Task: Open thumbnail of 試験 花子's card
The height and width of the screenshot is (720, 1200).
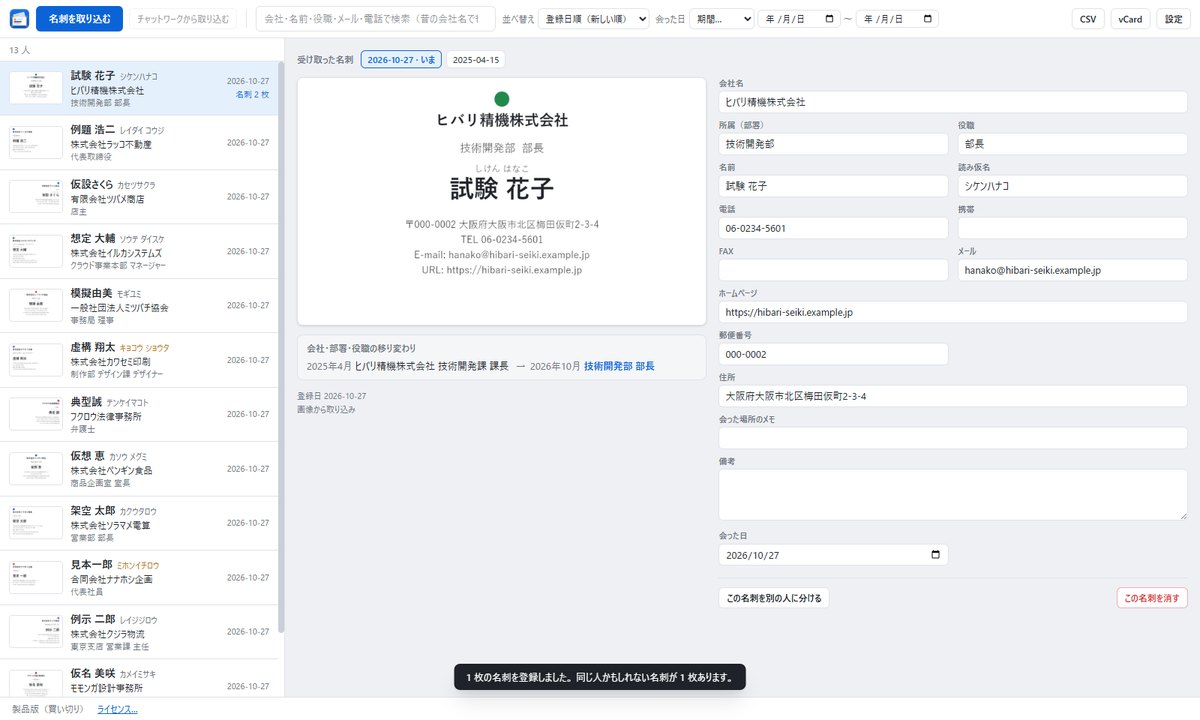Action: 36,88
